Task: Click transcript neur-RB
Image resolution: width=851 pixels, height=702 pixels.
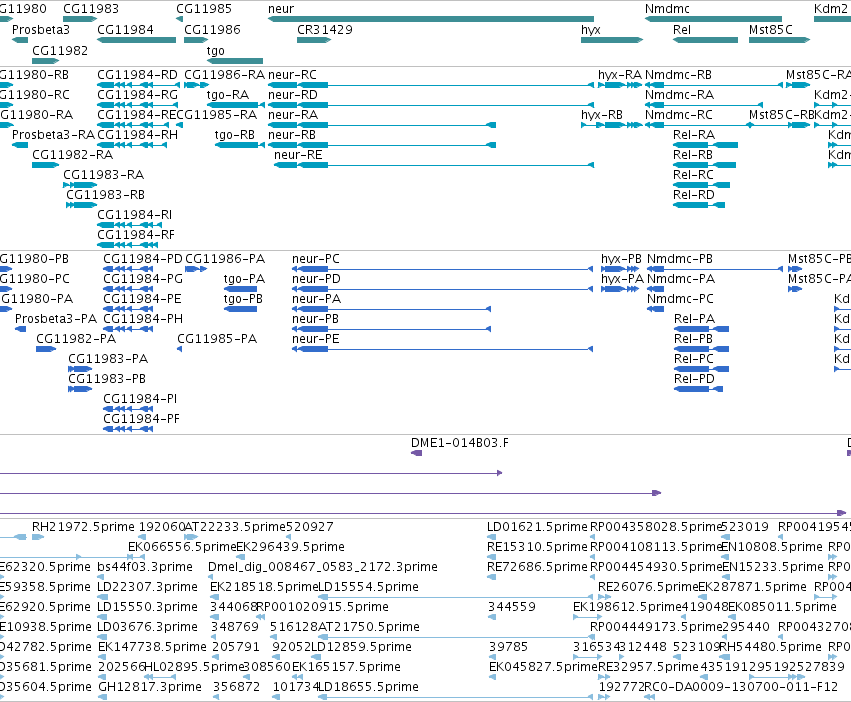Action: click(x=291, y=135)
